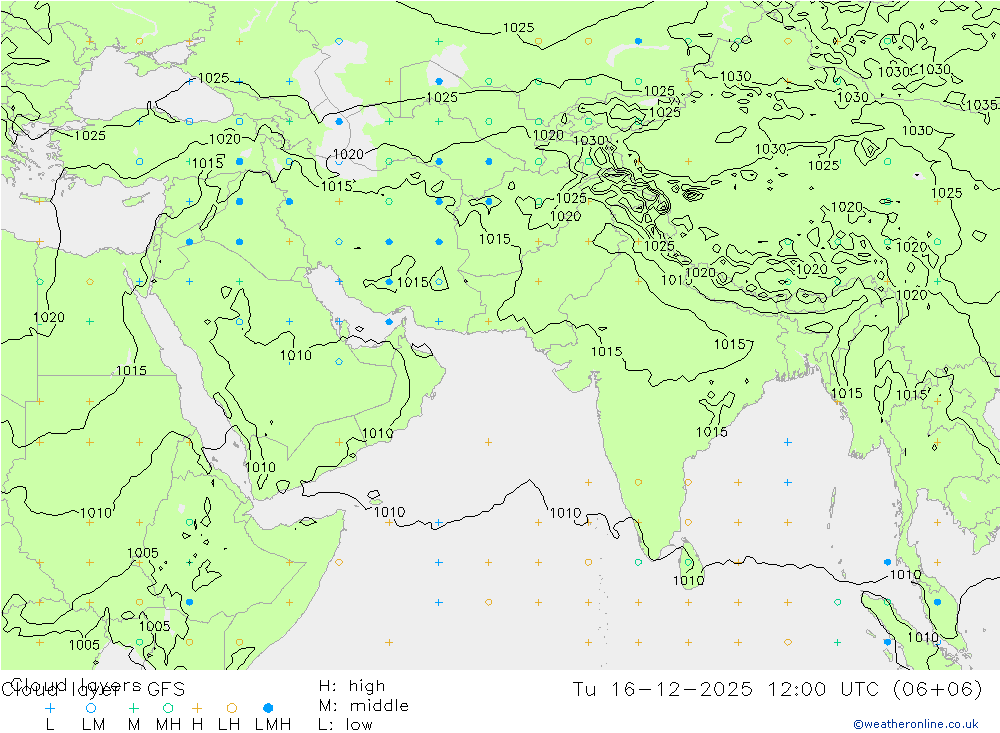Click the 'L: low' legend text
The height and width of the screenshot is (733, 1000).
[x=345, y=725]
